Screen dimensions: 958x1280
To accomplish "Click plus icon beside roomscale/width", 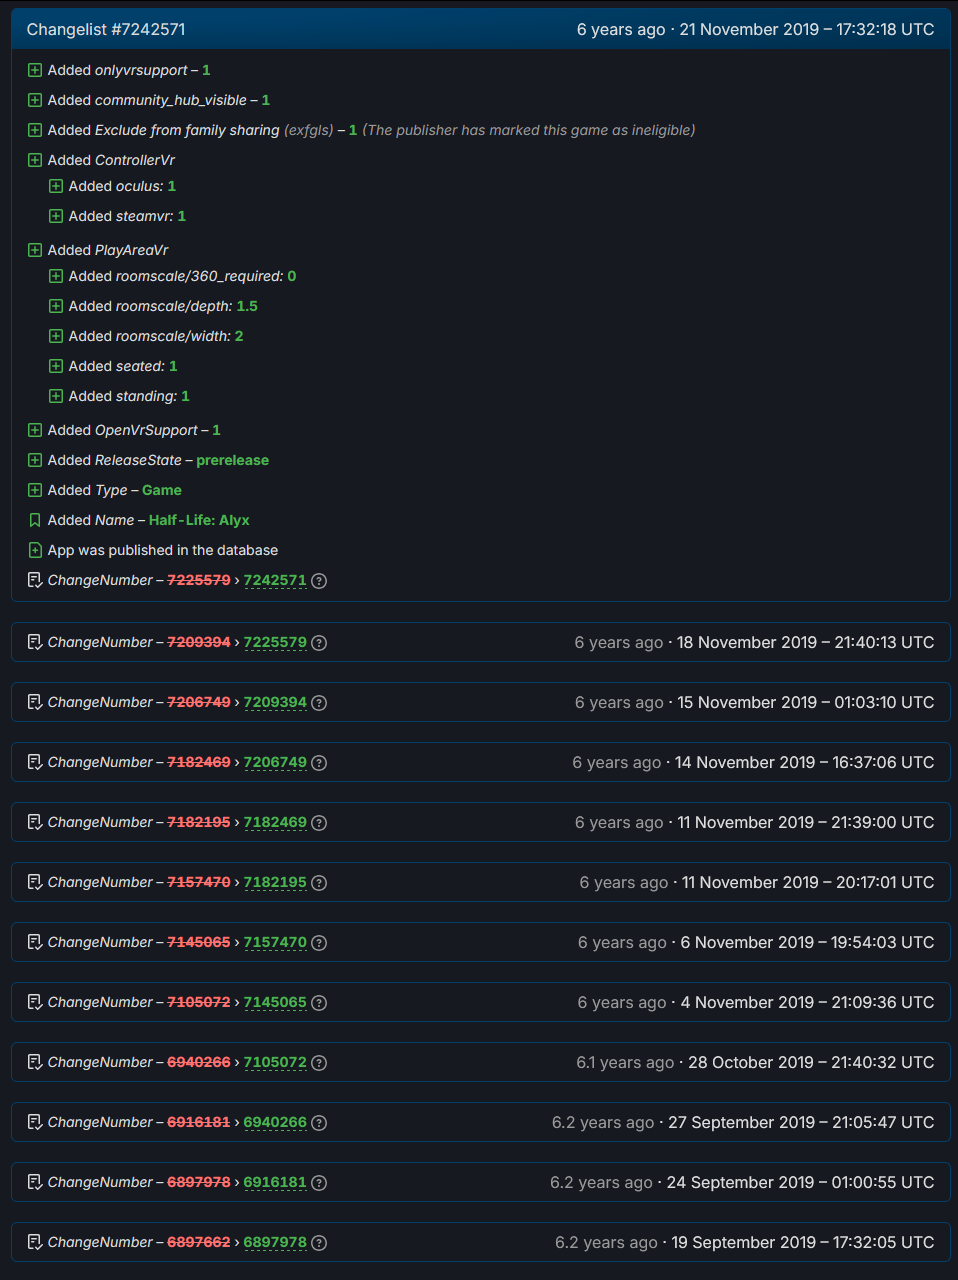I will click(56, 336).
